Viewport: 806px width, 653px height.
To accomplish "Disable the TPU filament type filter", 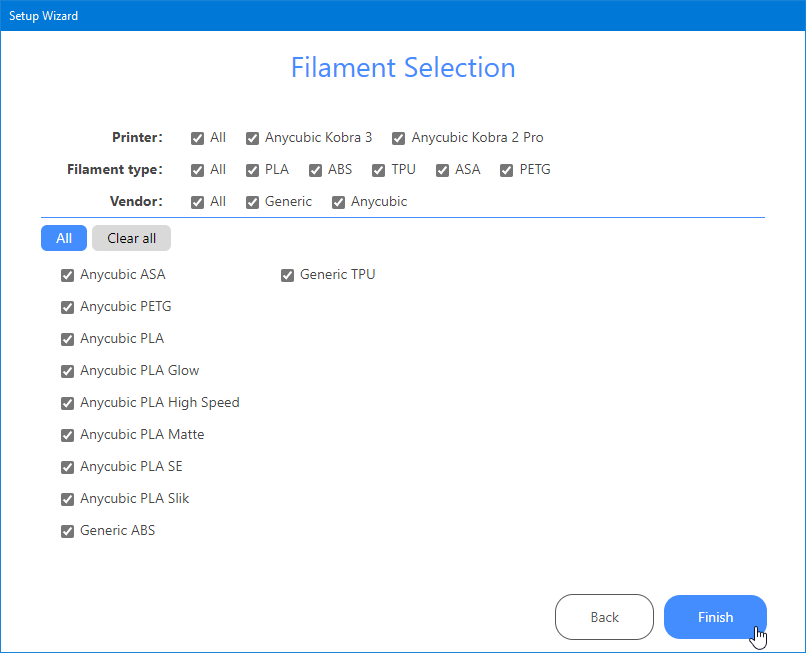I will (379, 170).
